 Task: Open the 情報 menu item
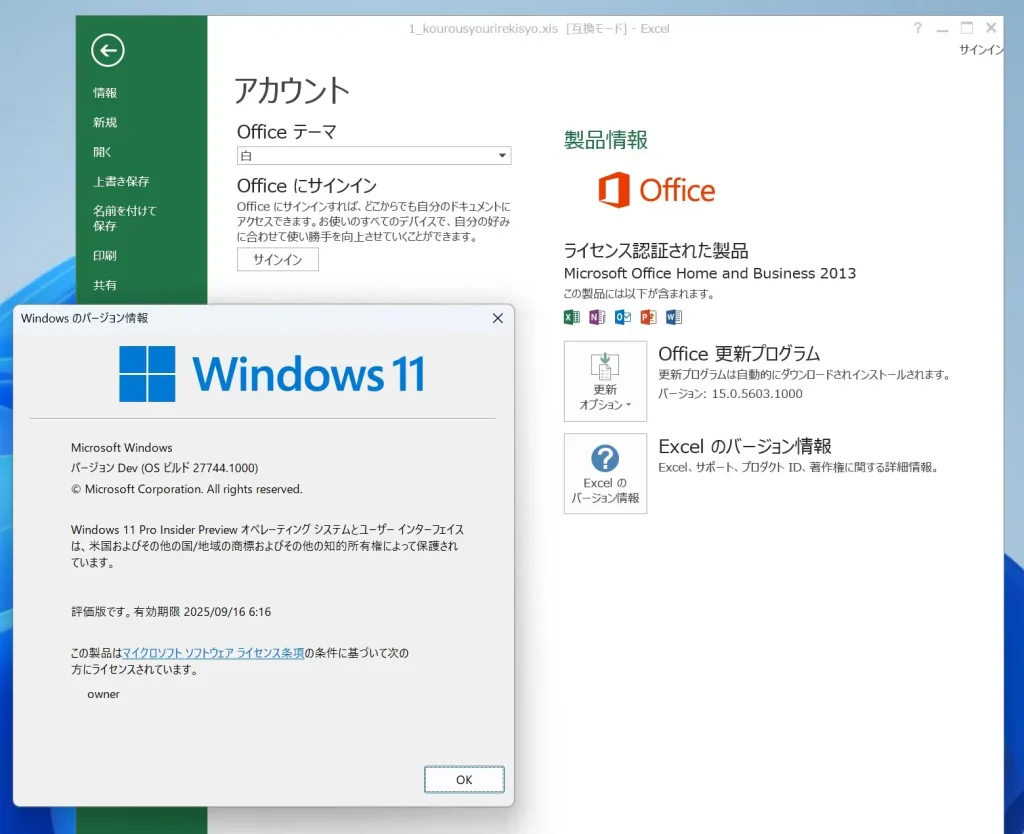click(x=104, y=93)
